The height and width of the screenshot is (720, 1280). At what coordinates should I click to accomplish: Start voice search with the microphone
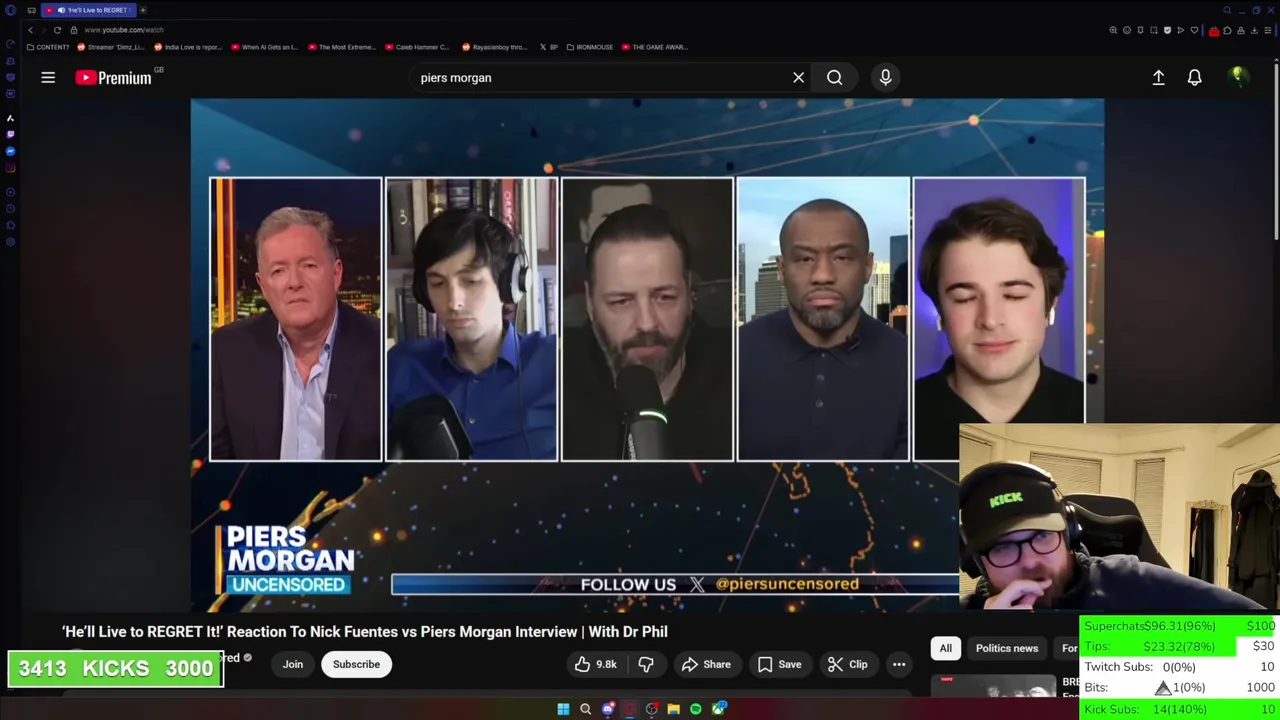(885, 77)
